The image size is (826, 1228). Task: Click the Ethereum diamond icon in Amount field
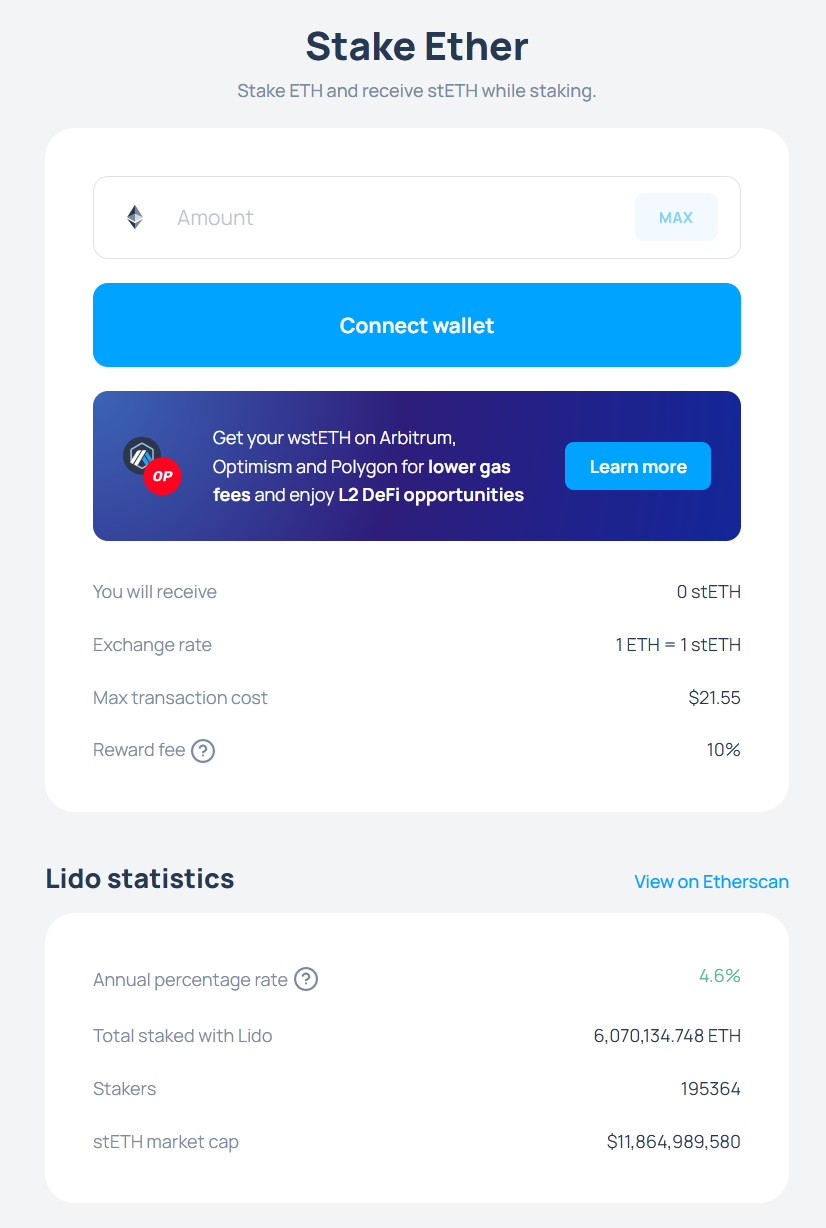tap(135, 217)
